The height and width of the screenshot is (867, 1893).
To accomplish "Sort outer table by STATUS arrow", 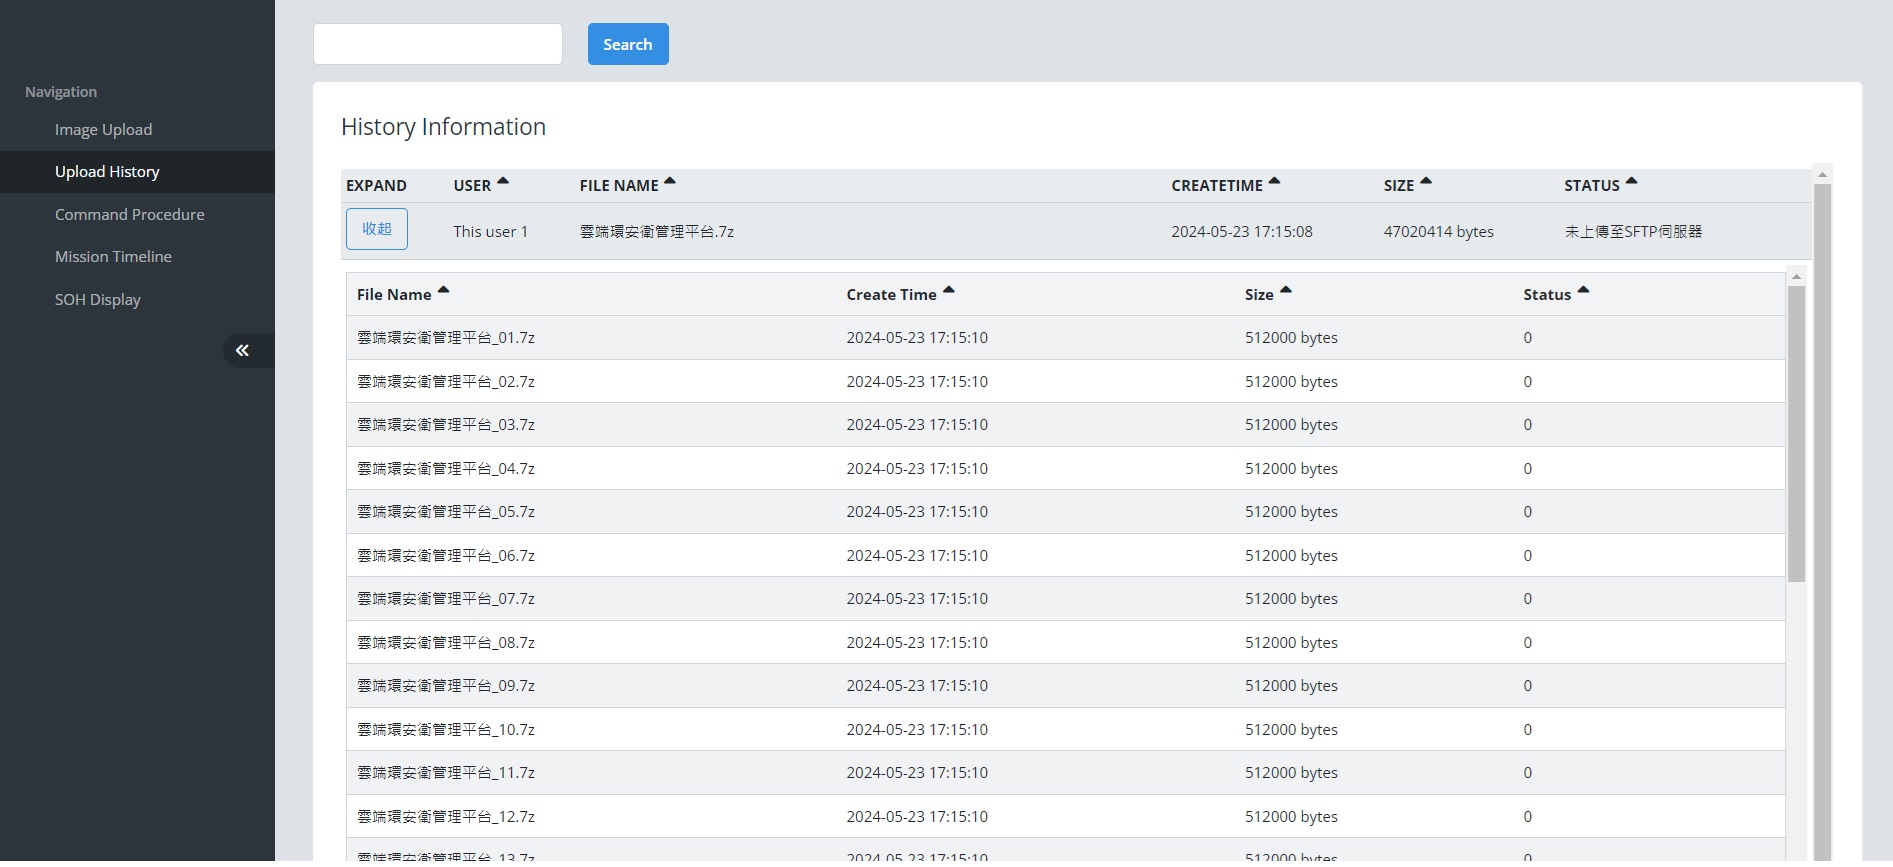I will pos(1631,182).
